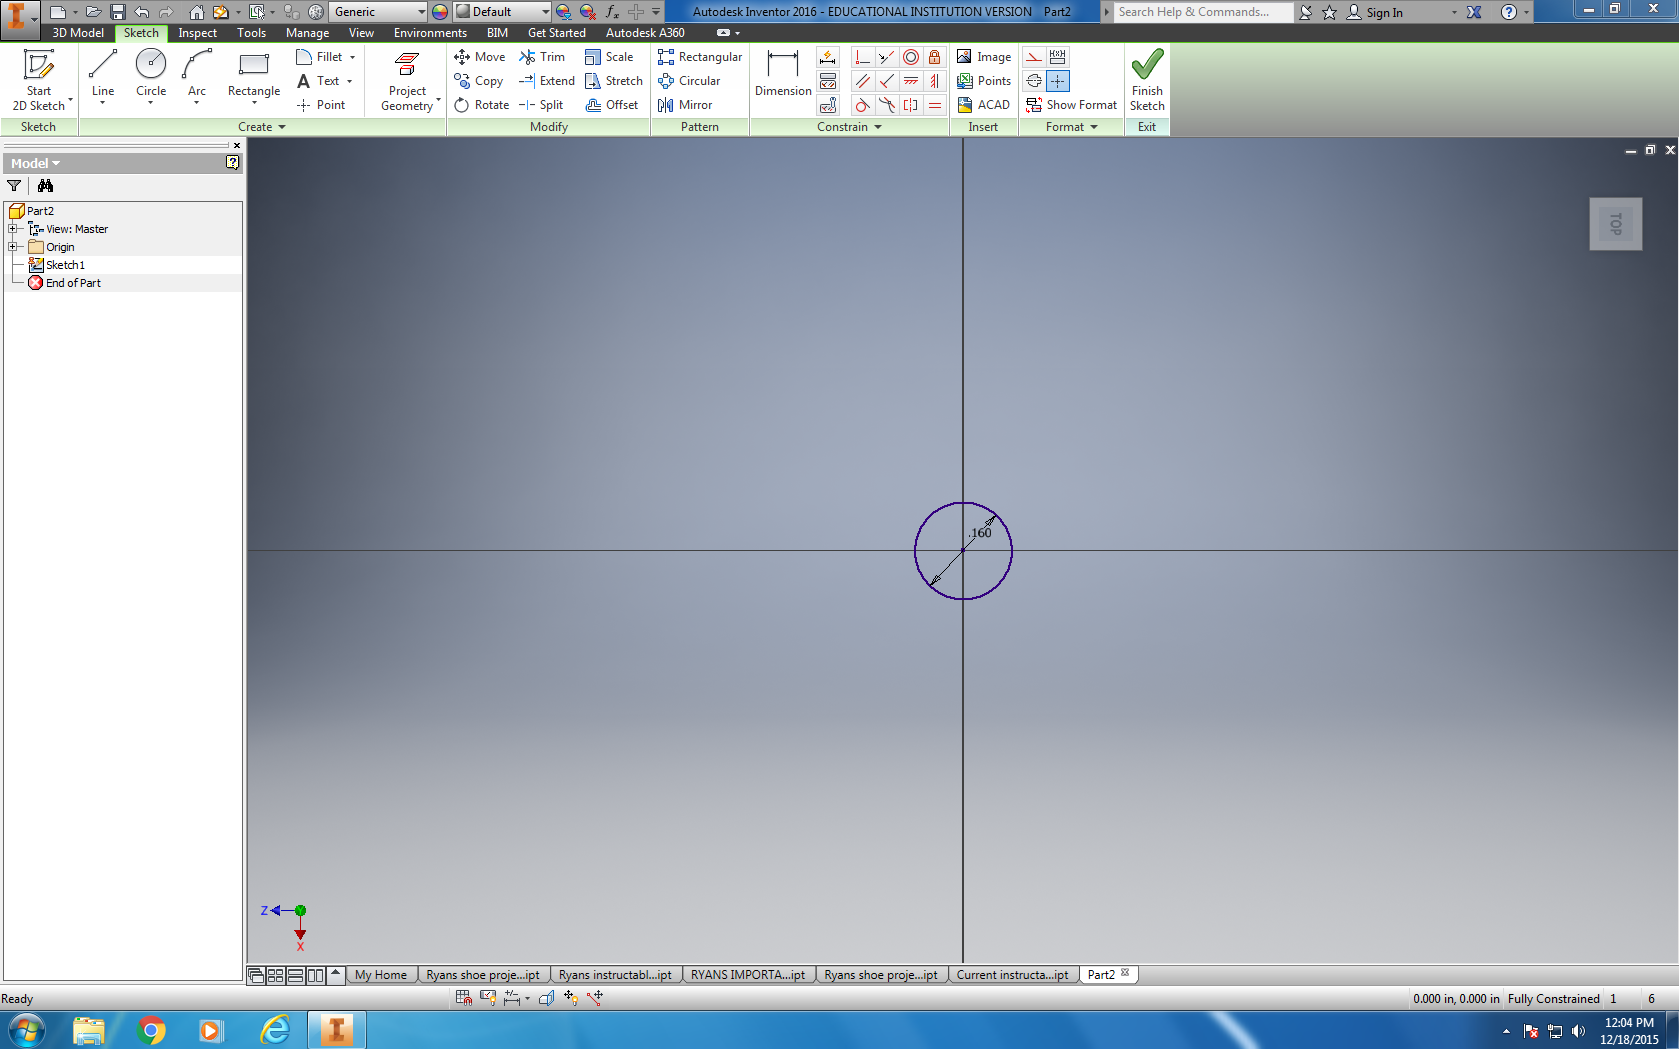Click the Undo arrow icon

(x=141, y=12)
